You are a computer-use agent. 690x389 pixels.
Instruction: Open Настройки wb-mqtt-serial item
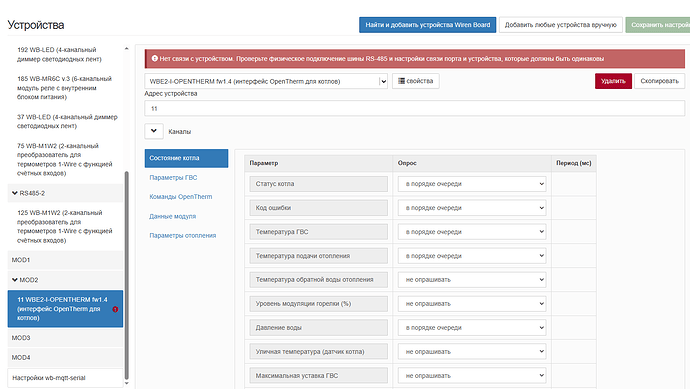tap(65, 378)
